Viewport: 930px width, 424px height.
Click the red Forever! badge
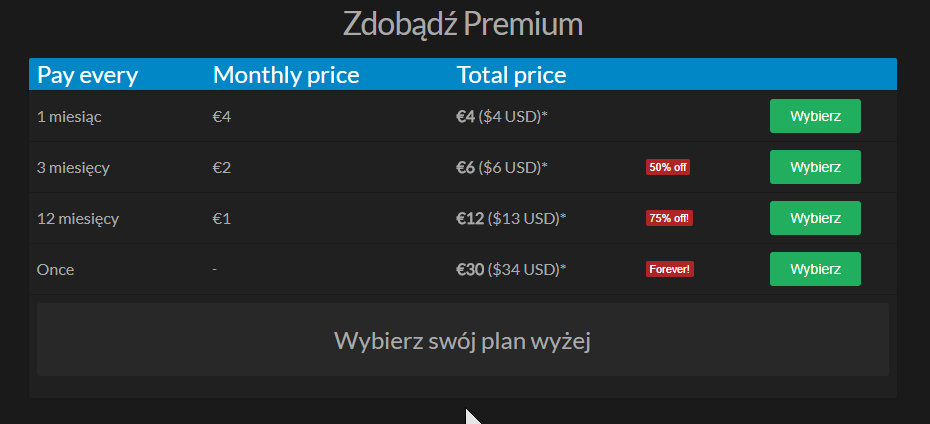[670, 269]
